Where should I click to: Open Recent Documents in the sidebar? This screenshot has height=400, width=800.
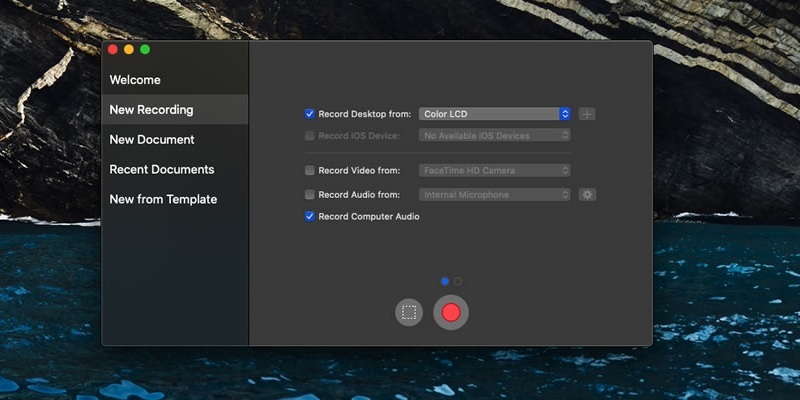coord(174,169)
